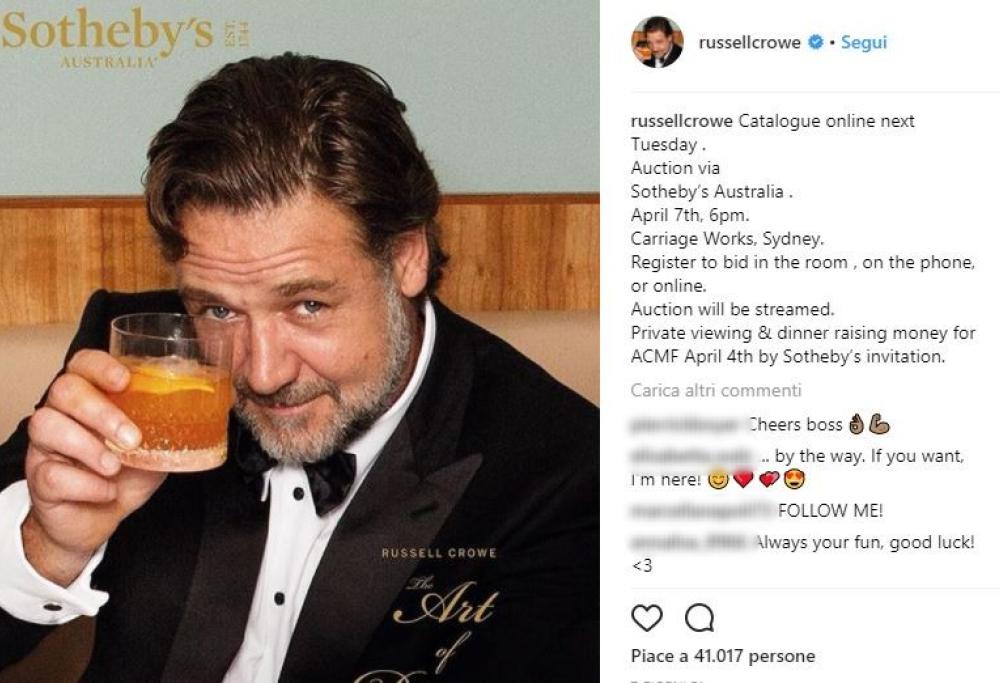This screenshot has height=683, width=1000.
Task: Open the russellcrowe profile avatar
Action: coord(656,42)
